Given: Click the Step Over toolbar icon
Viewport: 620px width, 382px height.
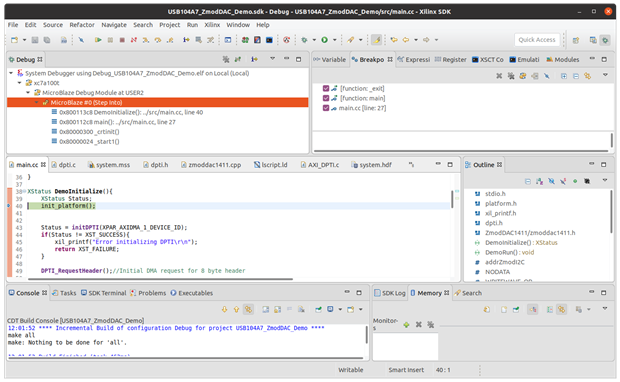Looking at the screenshot, I should tap(158, 40).
